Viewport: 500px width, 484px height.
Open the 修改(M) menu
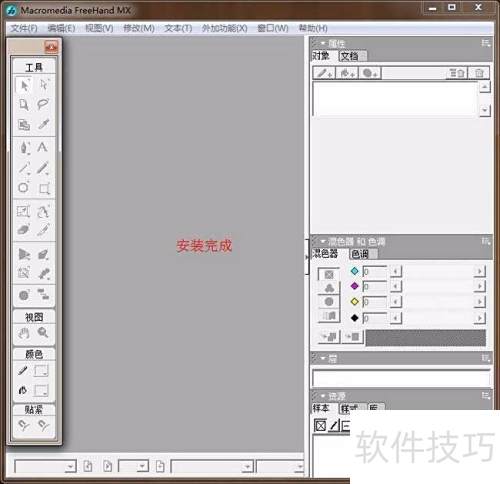pyautogui.click(x=139, y=28)
